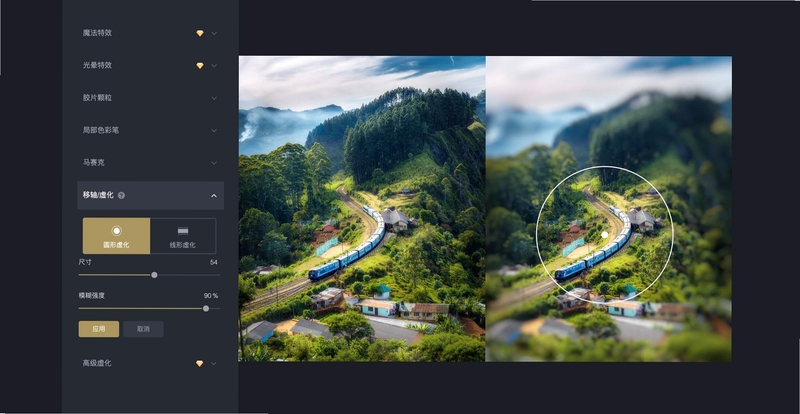
Task: Expand the 马赛克 section chevron
Action: pos(214,163)
